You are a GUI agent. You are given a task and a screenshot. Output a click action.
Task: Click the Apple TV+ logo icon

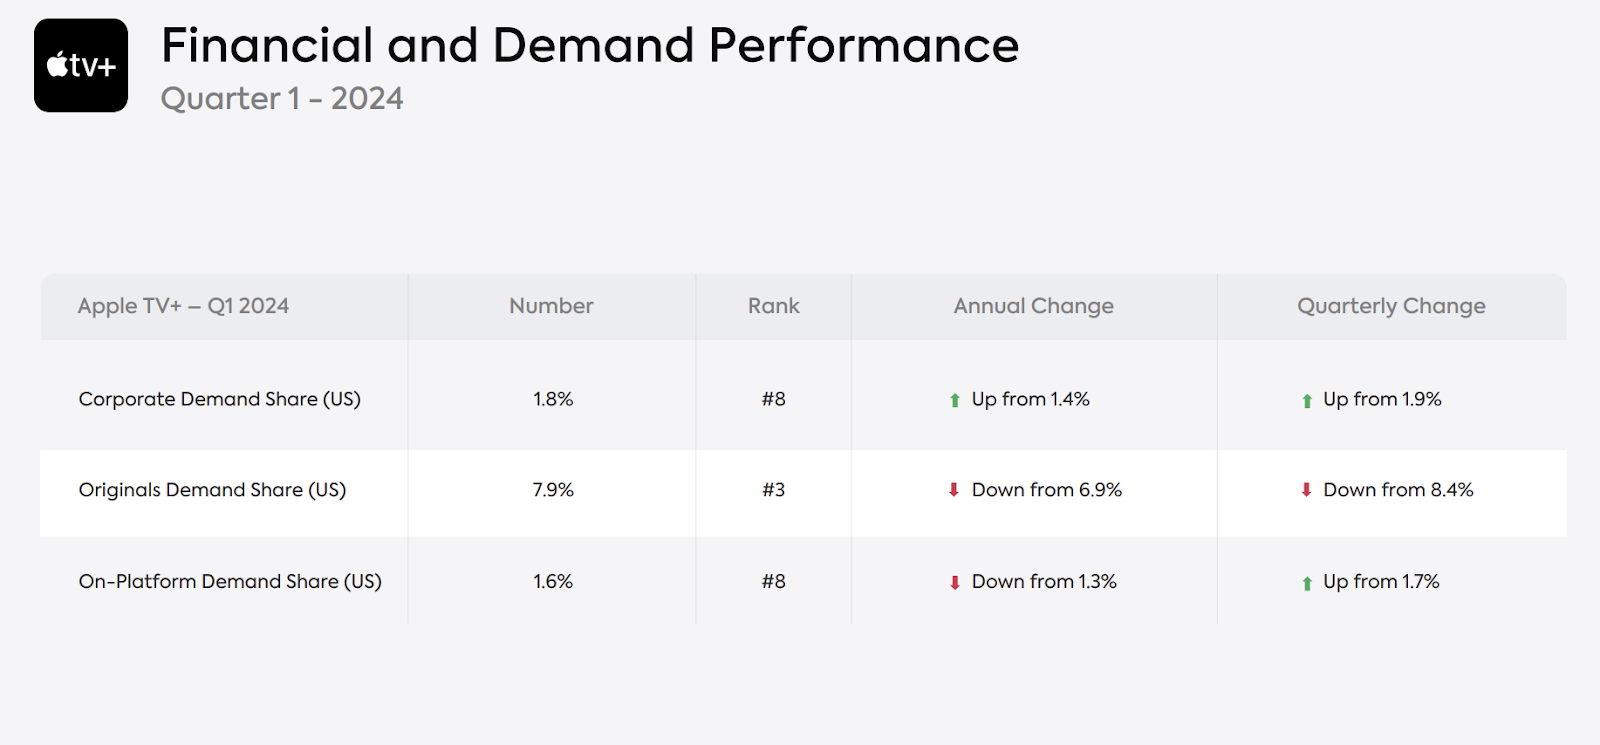(x=81, y=65)
